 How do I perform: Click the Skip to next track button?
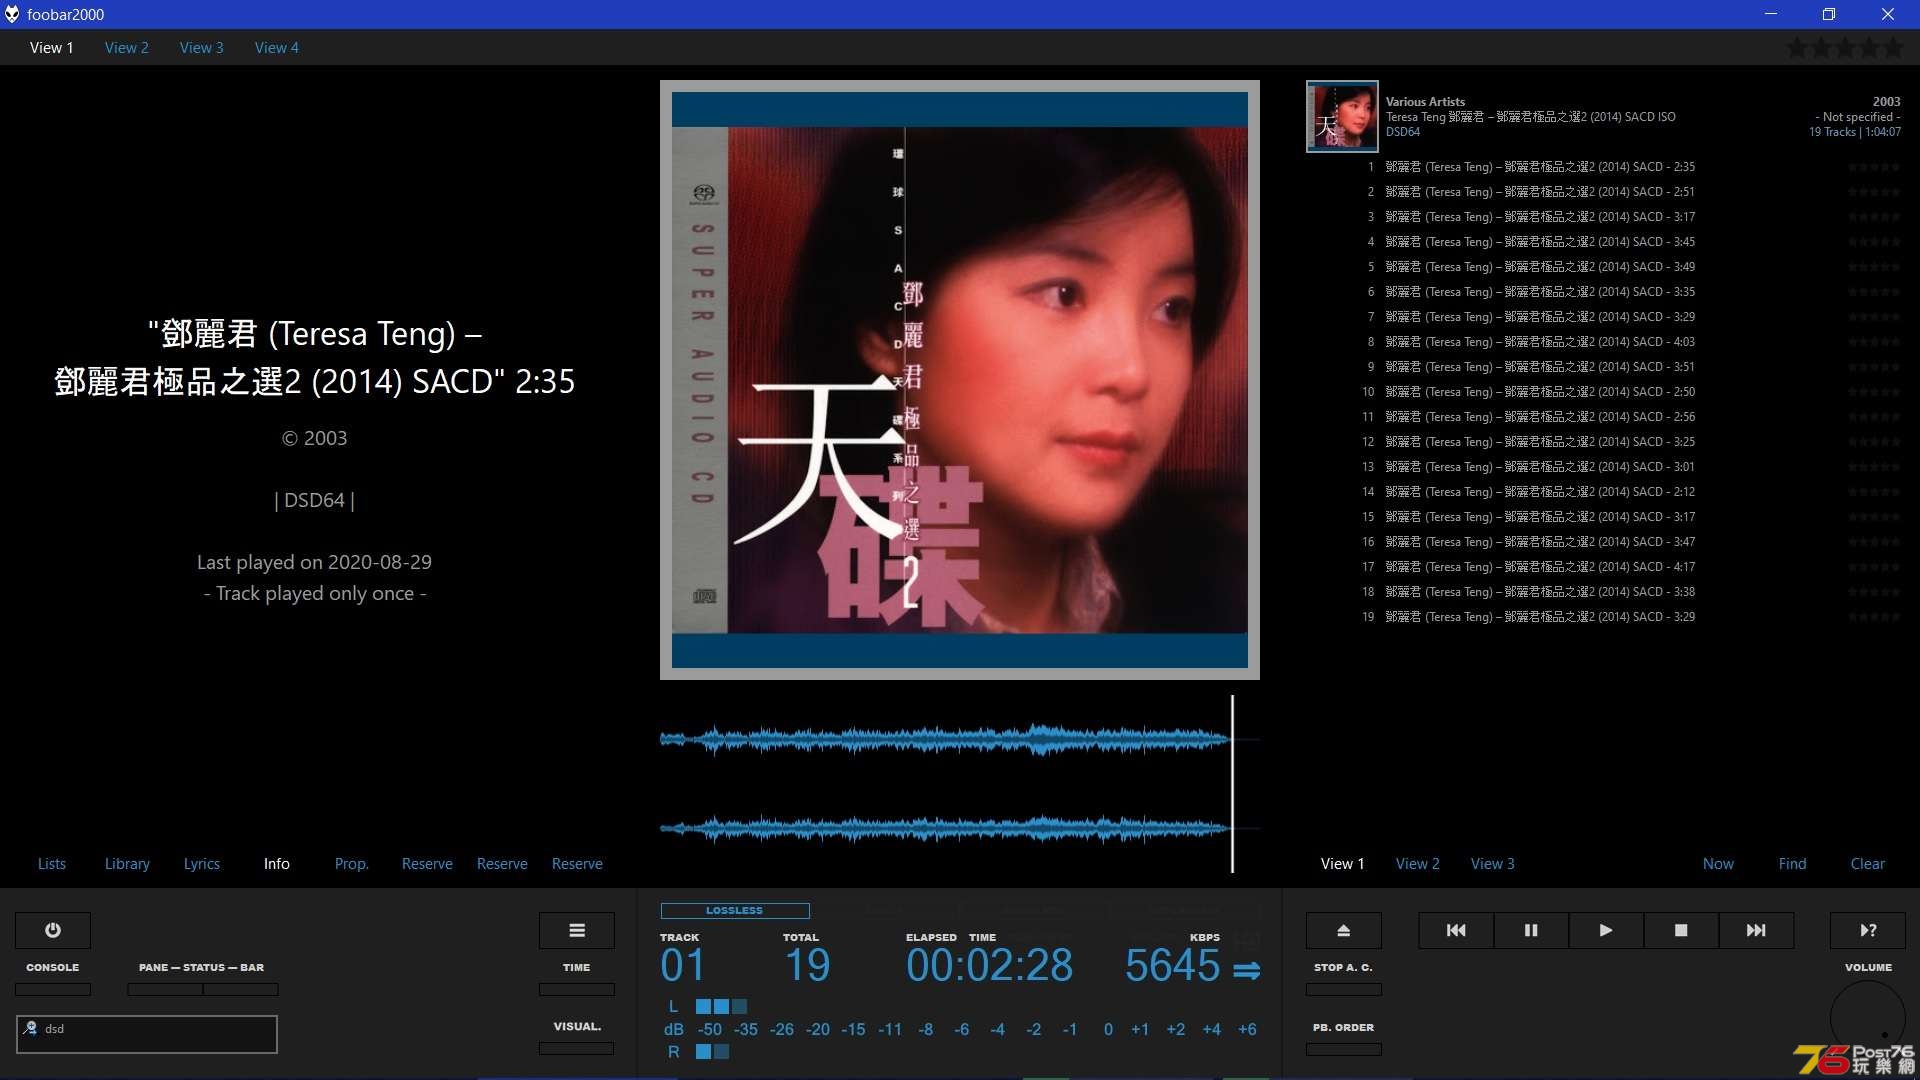click(1756, 930)
